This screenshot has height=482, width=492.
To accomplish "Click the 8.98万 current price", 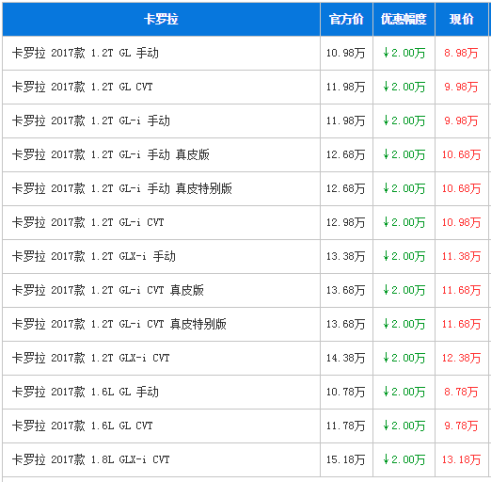I will tap(461, 53).
